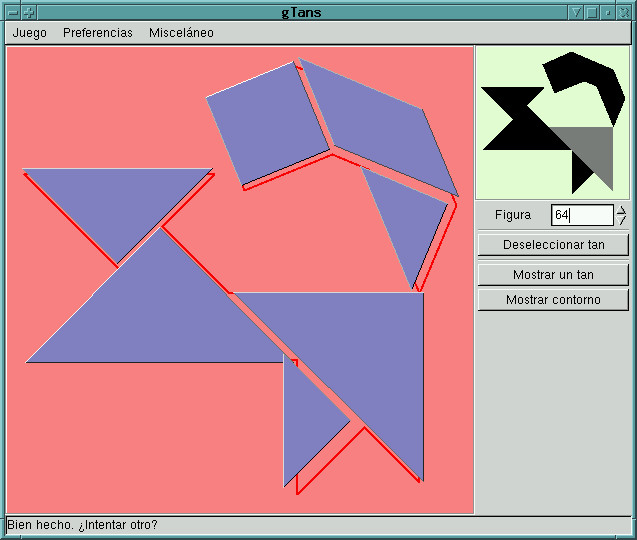Click the status bar message text

pyautogui.click(x=82, y=525)
